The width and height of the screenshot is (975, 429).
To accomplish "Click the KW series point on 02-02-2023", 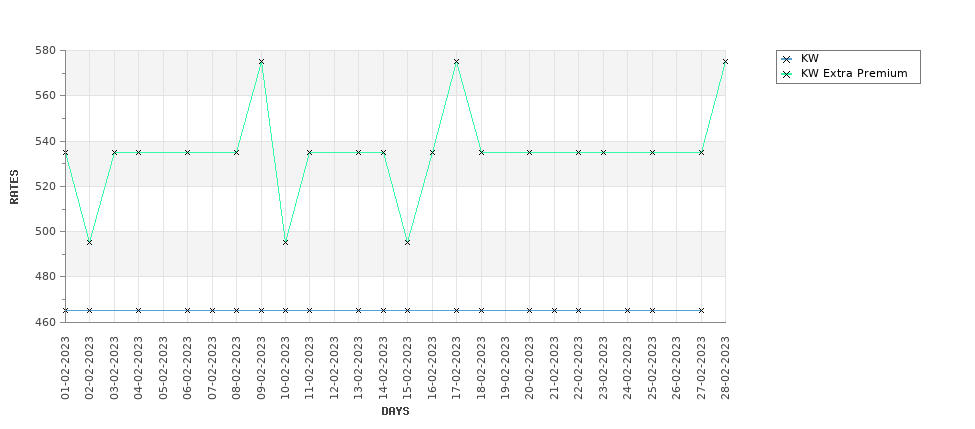I will tap(90, 310).
